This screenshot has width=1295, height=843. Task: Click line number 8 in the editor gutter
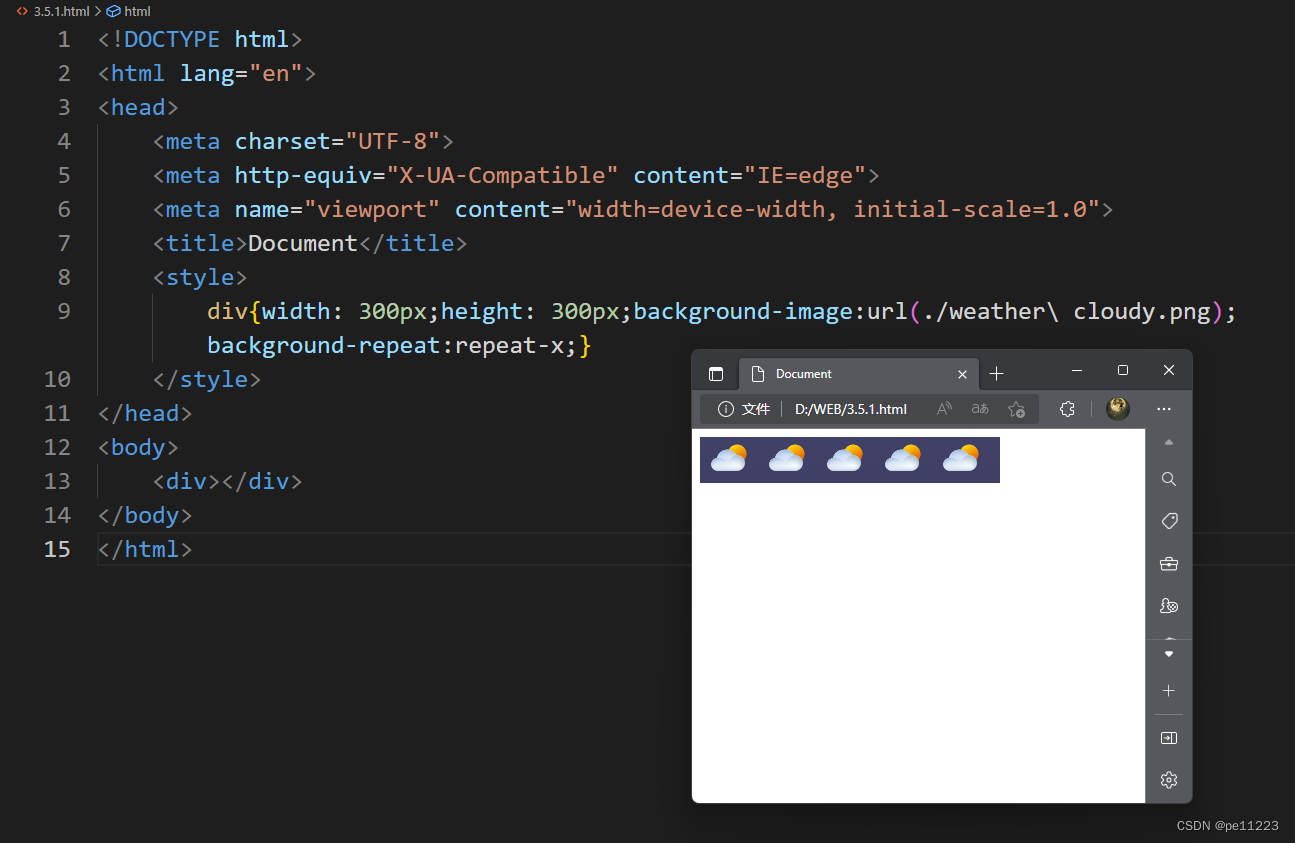click(64, 277)
